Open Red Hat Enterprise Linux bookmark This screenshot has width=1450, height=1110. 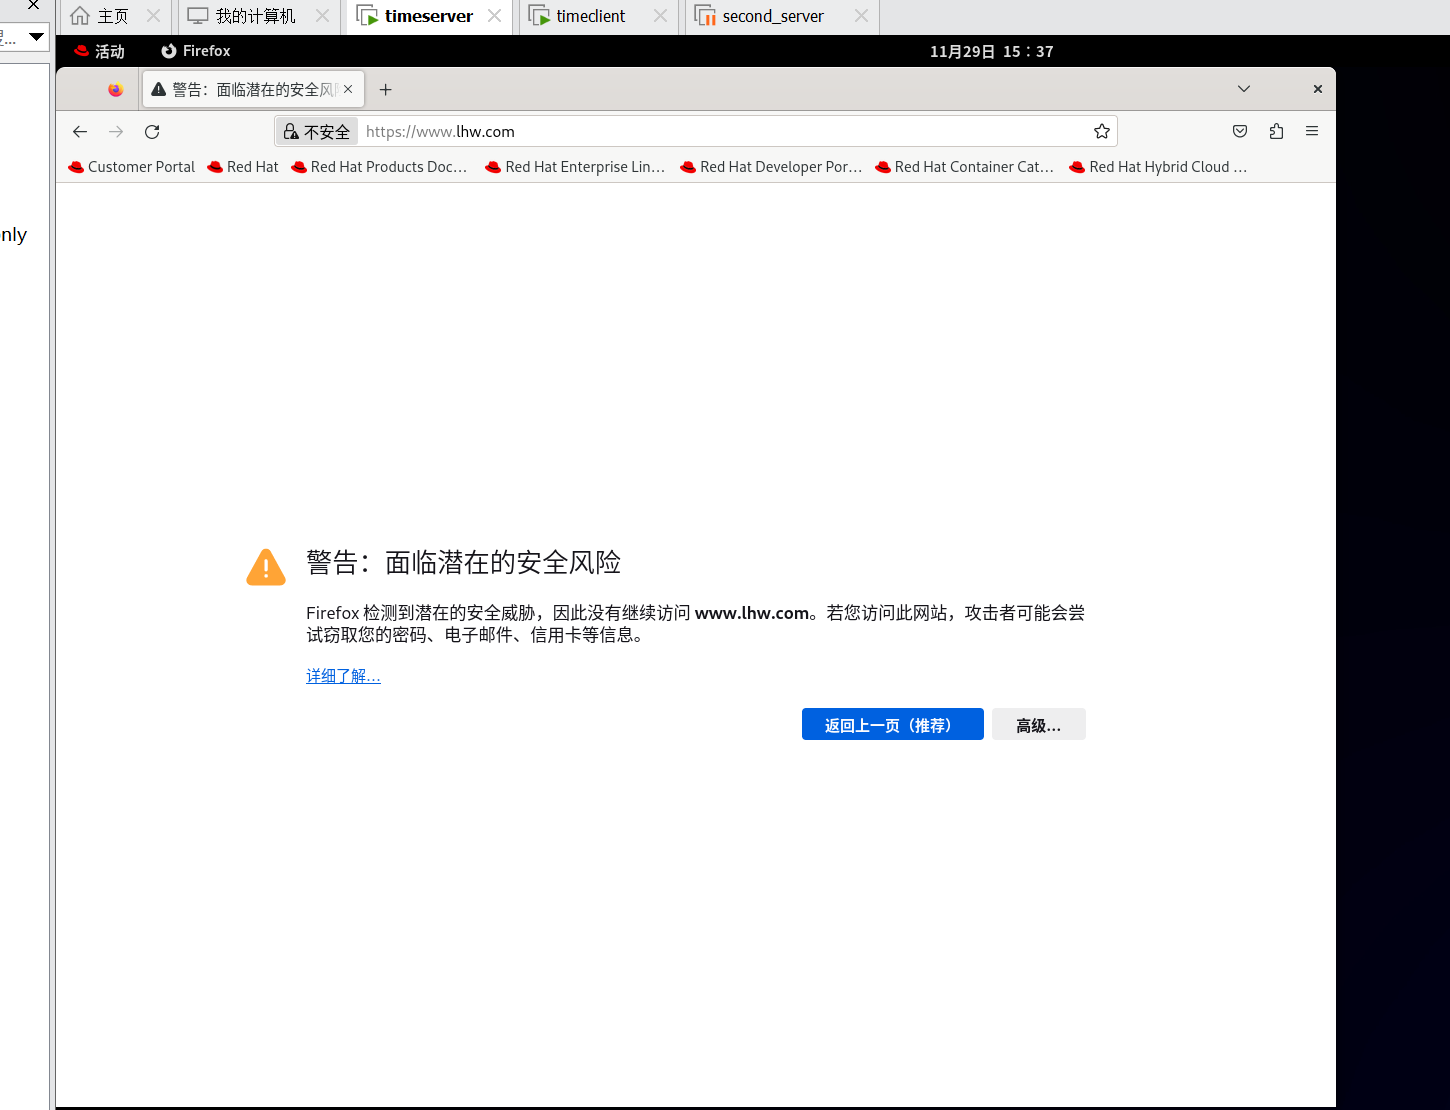point(575,167)
